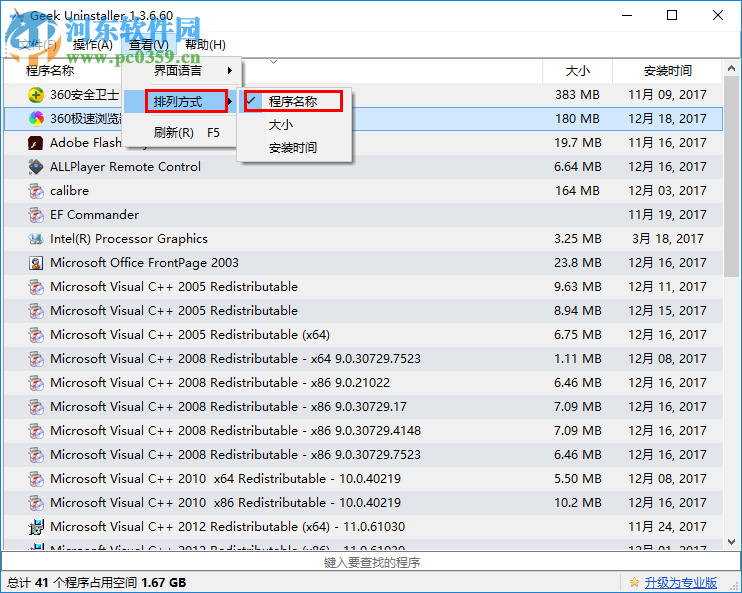
Task: Click the Intel(R) Processor Graphics icon
Action: tap(36, 239)
